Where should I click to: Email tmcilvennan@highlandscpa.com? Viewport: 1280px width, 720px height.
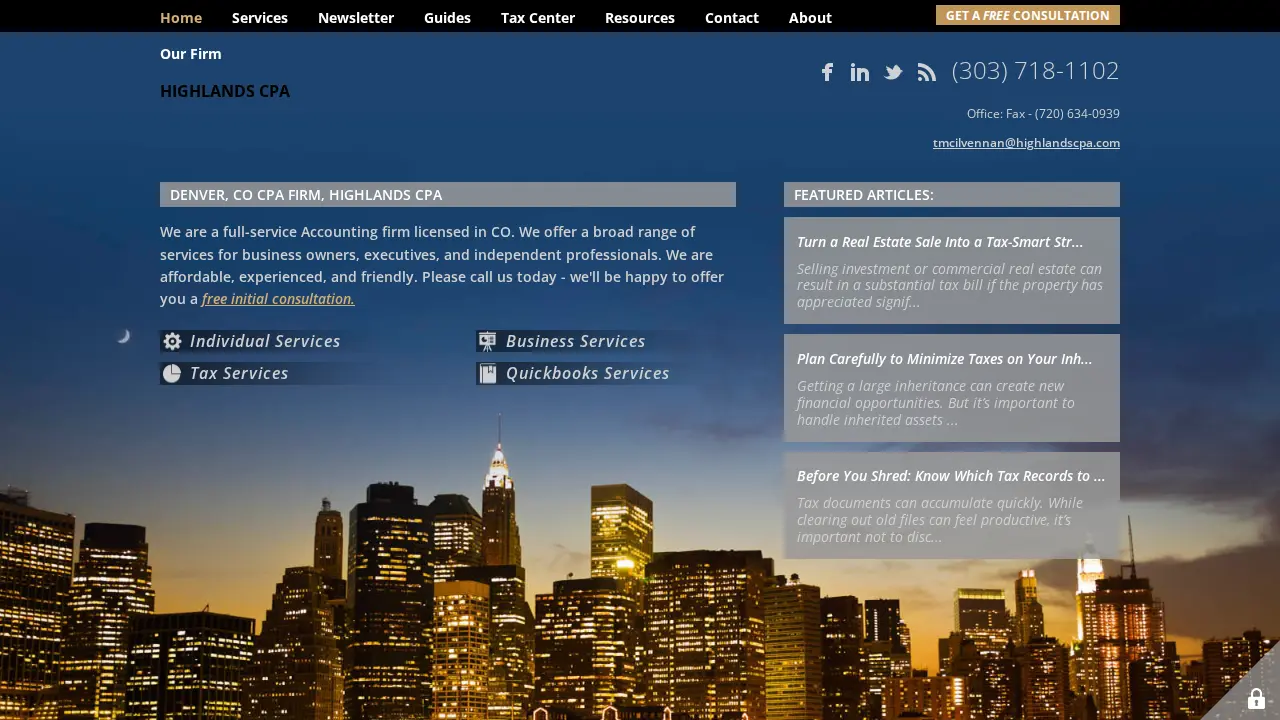1026,143
